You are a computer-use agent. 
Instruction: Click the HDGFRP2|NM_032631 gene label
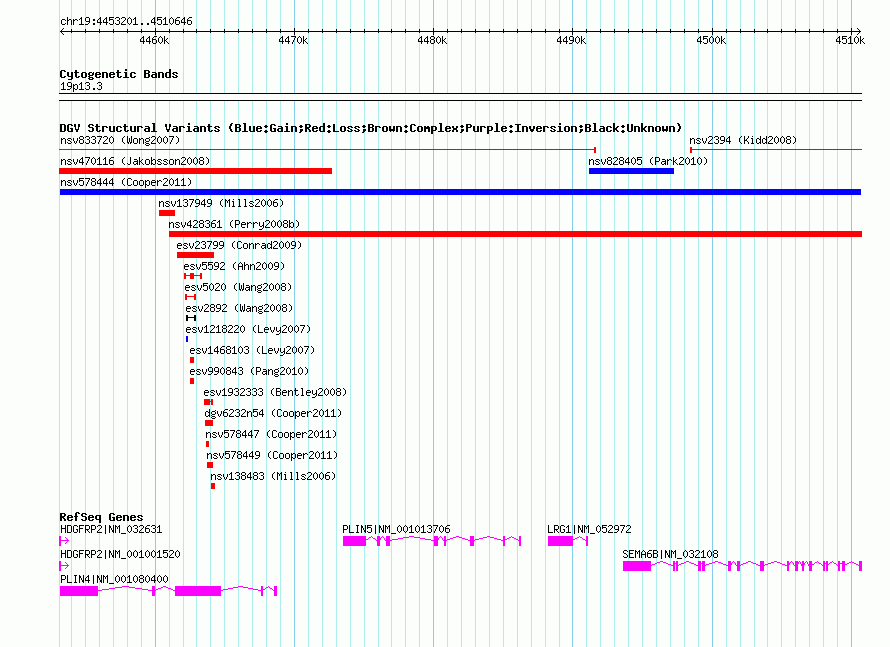111,529
